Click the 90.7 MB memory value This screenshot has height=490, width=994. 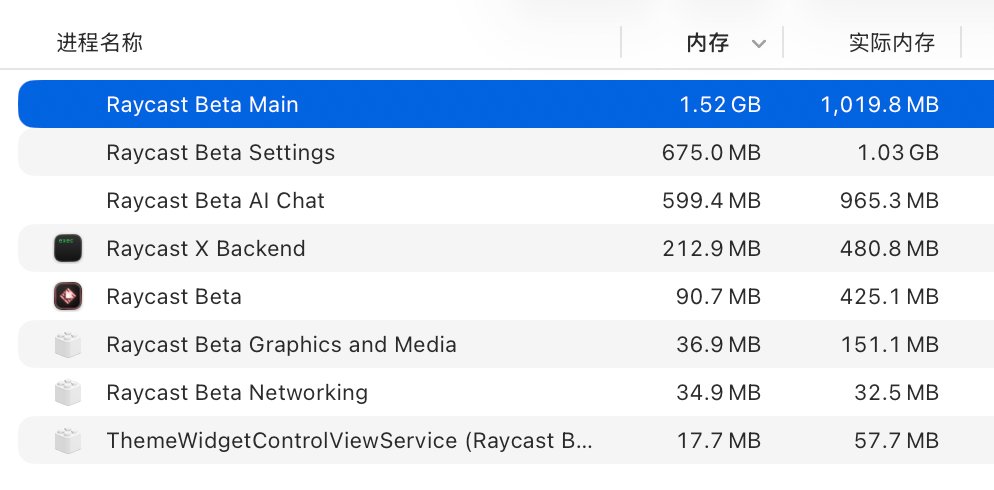pyautogui.click(x=718, y=297)
